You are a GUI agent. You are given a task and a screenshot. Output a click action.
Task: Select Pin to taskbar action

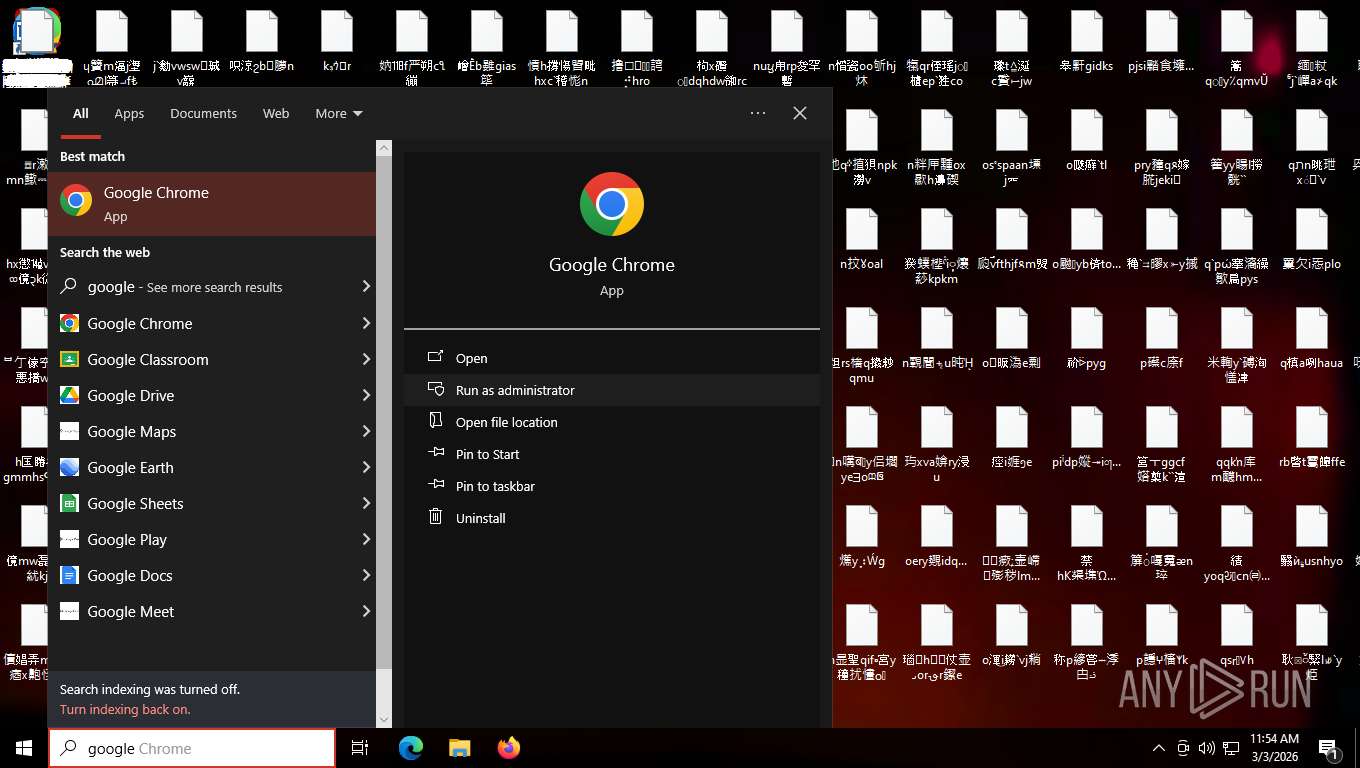611,486
